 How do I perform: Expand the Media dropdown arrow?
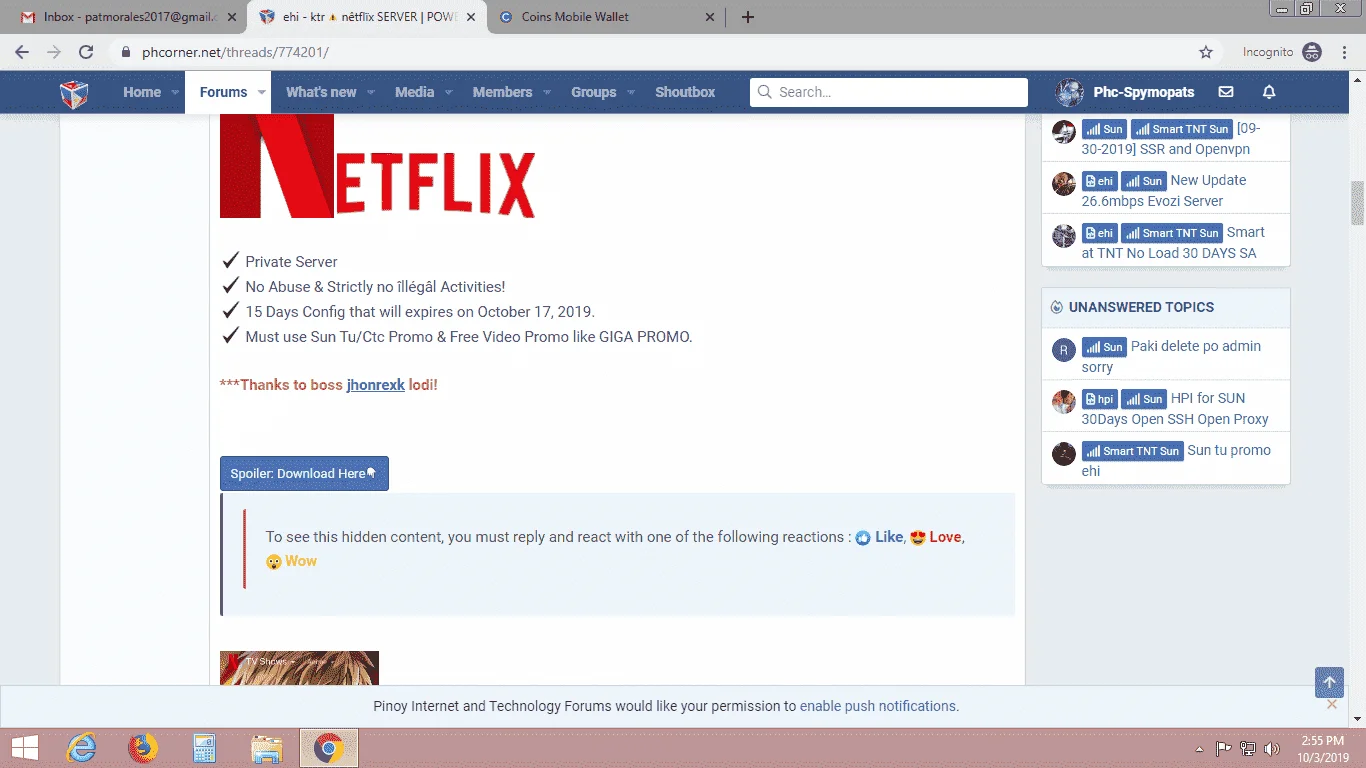(448, 92)
